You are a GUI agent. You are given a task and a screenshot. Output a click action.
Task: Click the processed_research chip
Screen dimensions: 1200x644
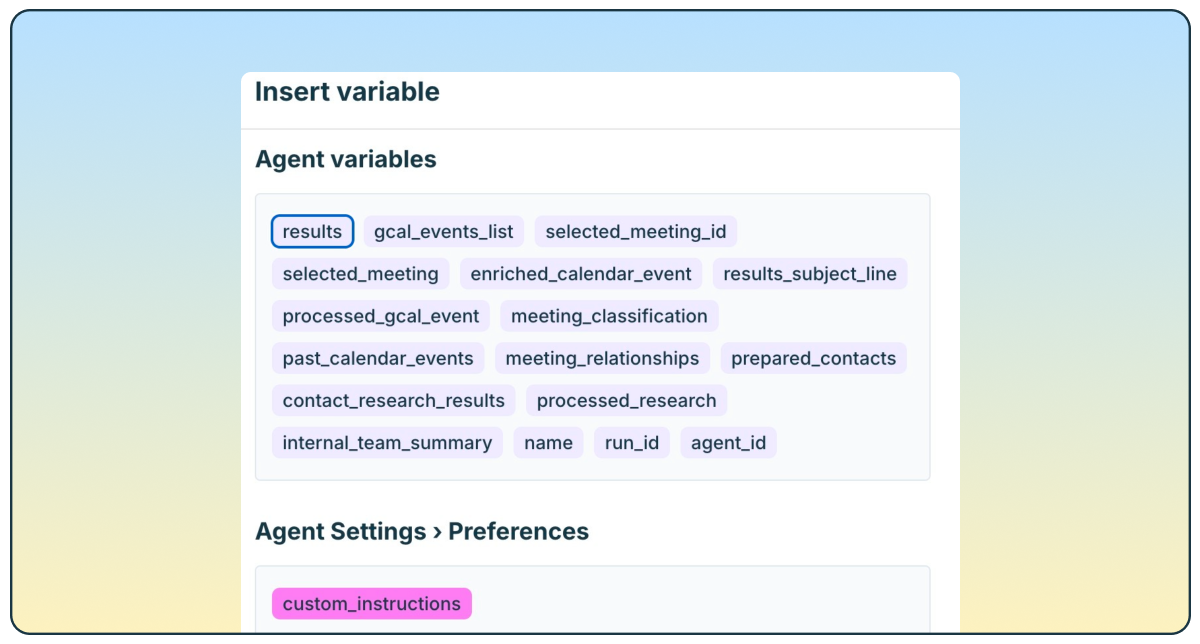point(626,400)
